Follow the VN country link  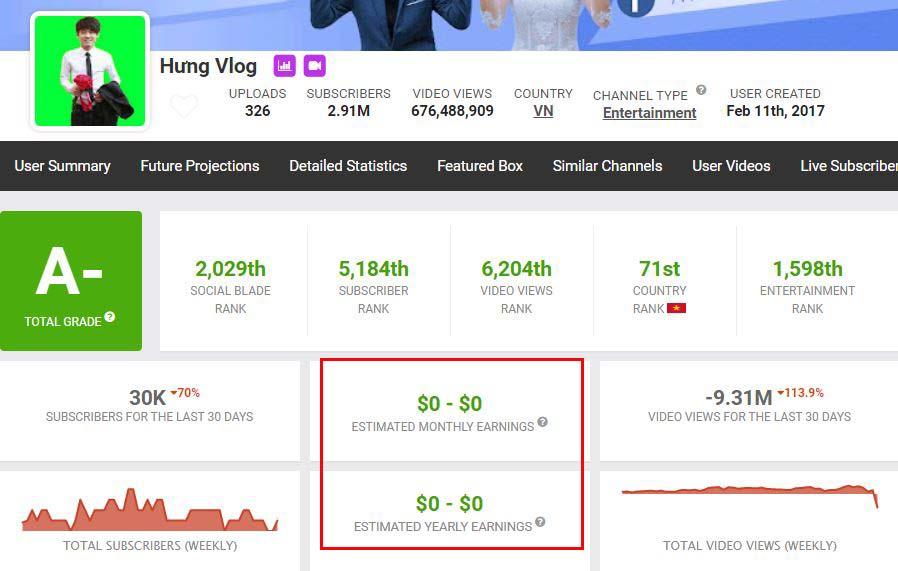[x=543, y=111]
